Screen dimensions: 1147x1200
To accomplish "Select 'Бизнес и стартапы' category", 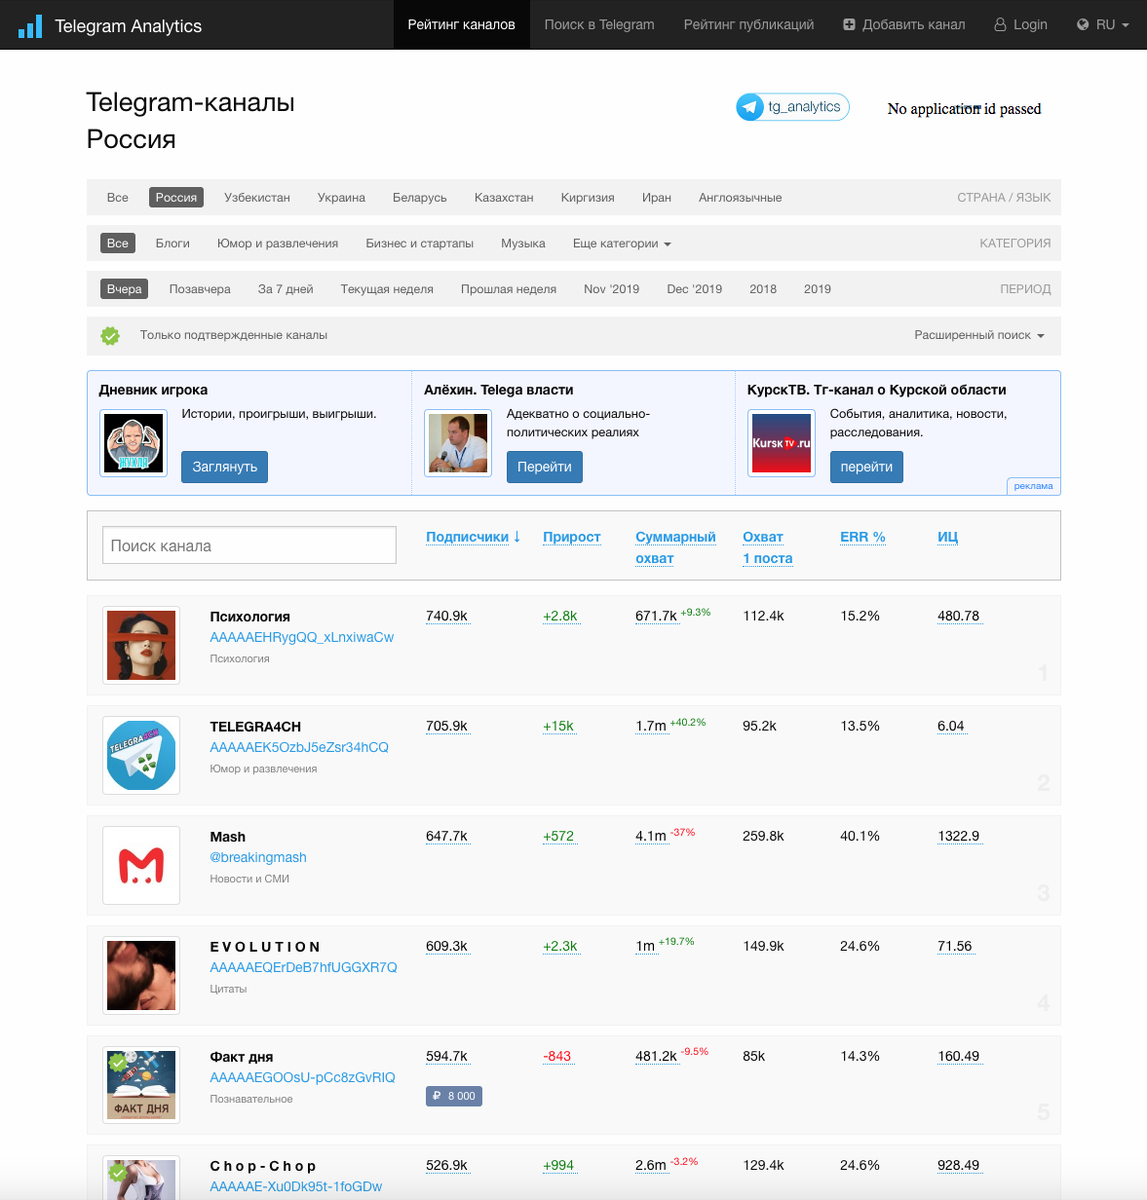I will [x=420, y=243].
